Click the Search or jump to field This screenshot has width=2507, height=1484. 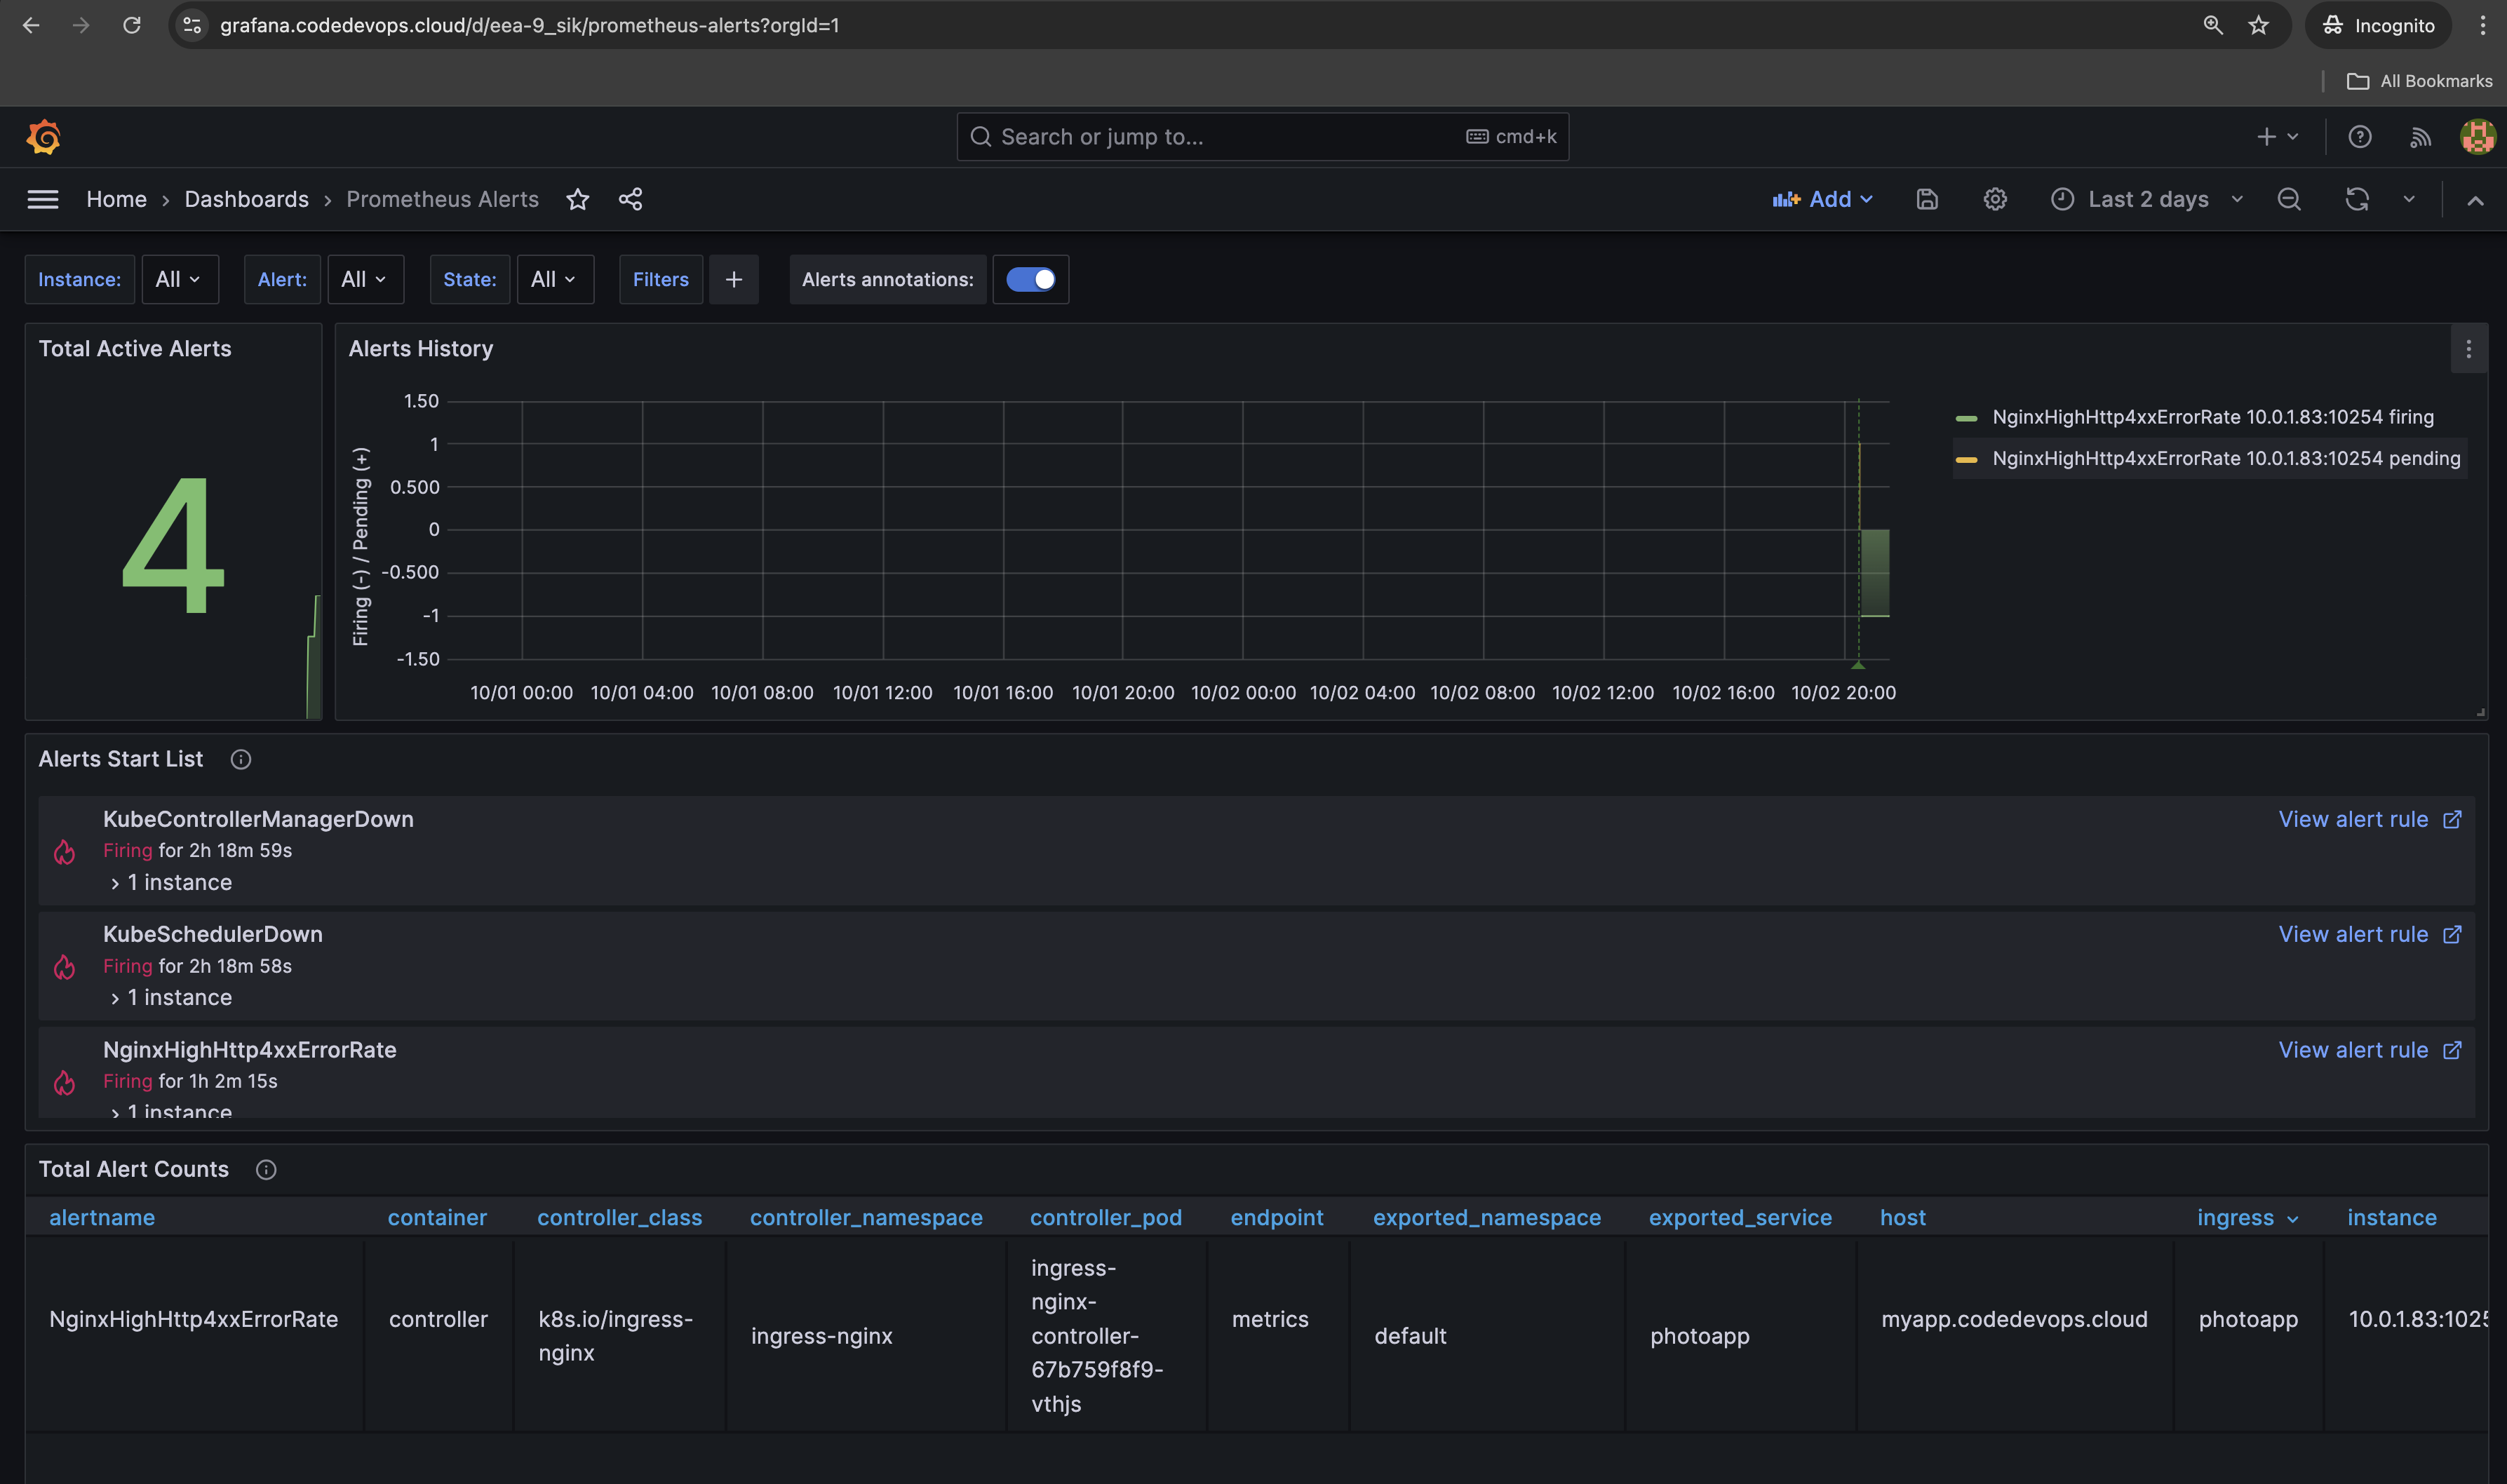pos(1262,137)
